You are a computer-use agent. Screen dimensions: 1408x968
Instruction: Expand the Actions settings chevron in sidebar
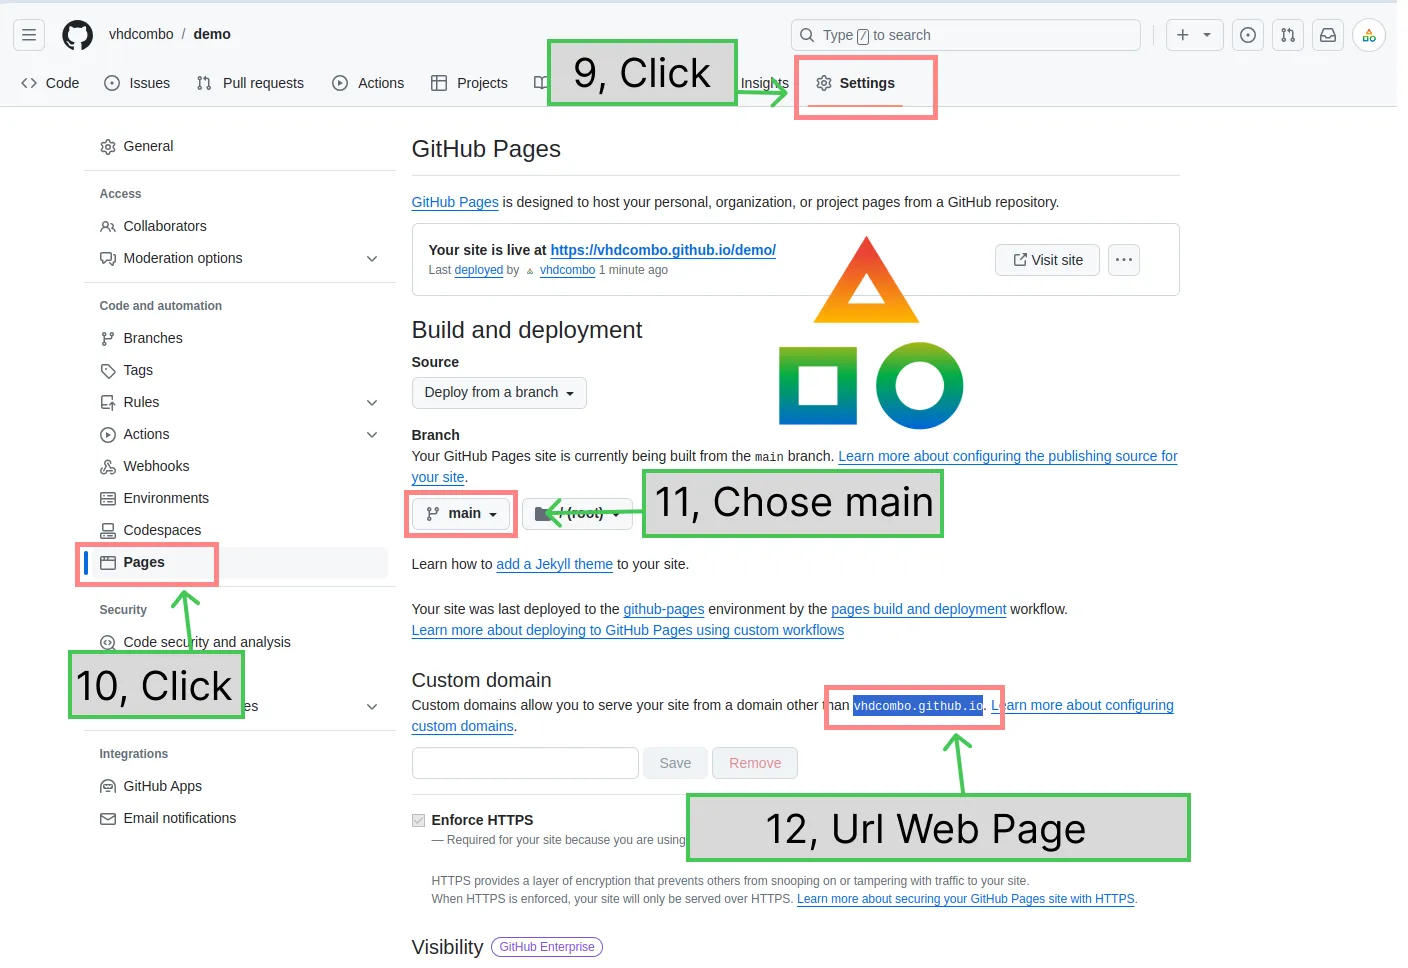tap(372, 435)
